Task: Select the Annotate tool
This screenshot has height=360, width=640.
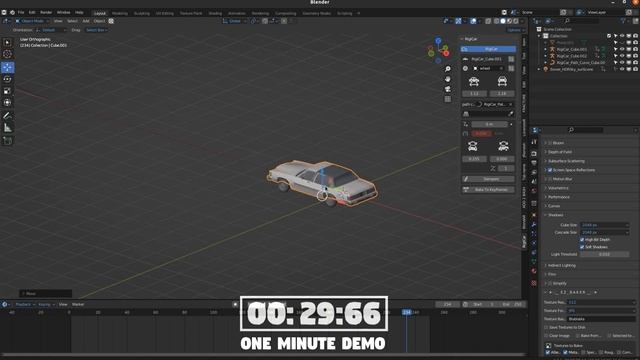Action: [7, 116]
